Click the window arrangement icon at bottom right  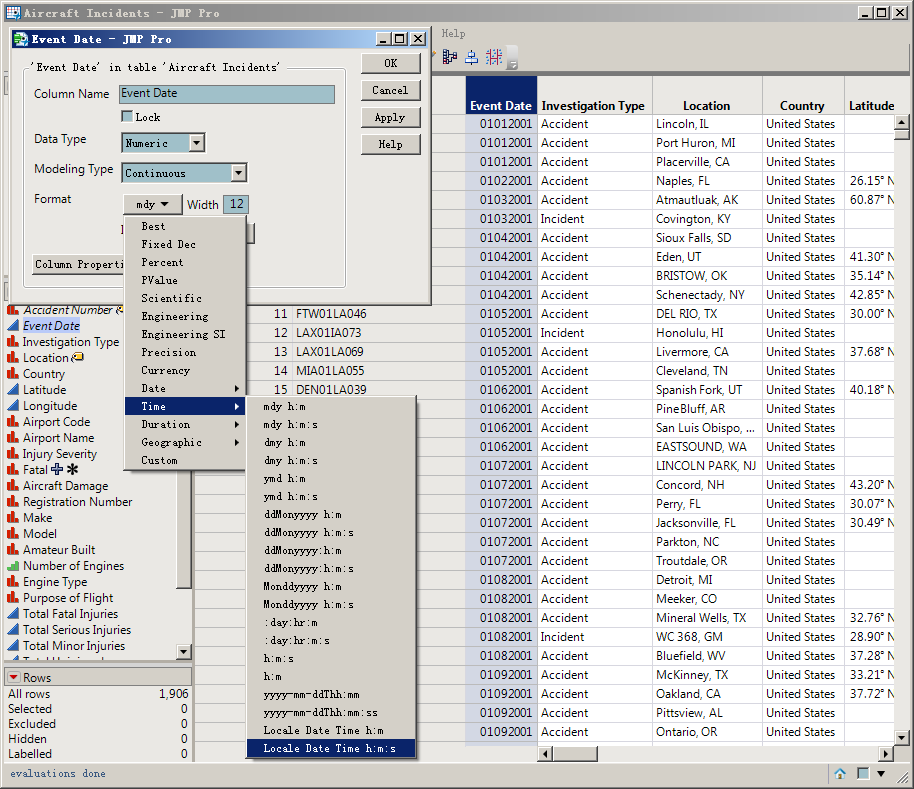point(863,773)
